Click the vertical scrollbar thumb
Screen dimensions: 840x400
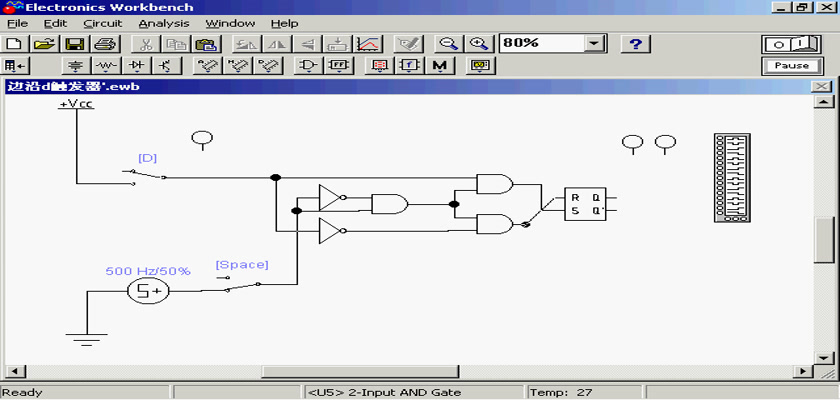822,239
